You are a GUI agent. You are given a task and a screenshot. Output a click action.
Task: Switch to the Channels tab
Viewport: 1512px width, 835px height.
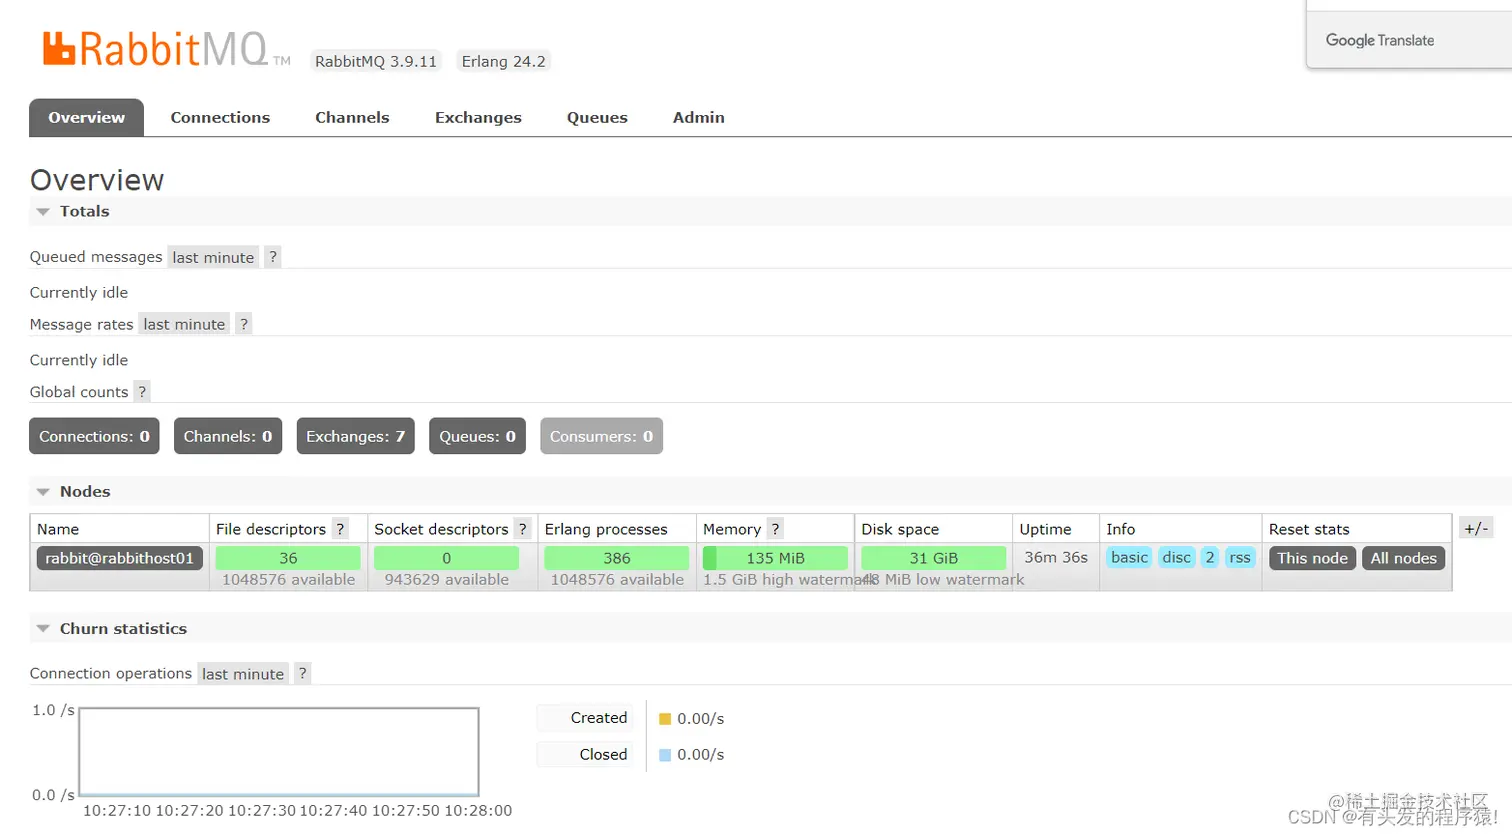[x=352, y=117]
